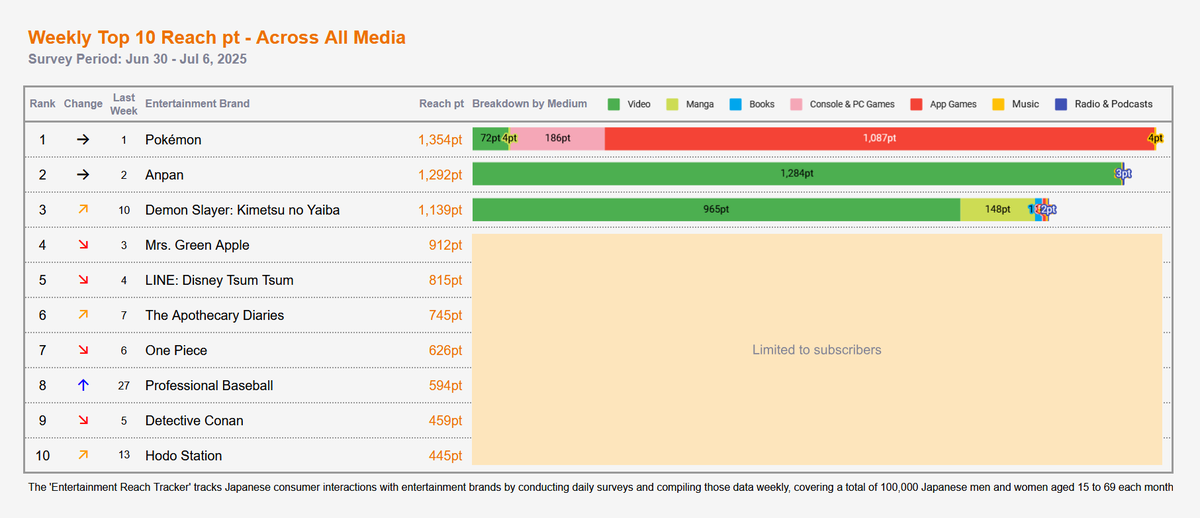Click the One Piece brand name
This screenshot has width=1200, height=518.
click(177, 350)
